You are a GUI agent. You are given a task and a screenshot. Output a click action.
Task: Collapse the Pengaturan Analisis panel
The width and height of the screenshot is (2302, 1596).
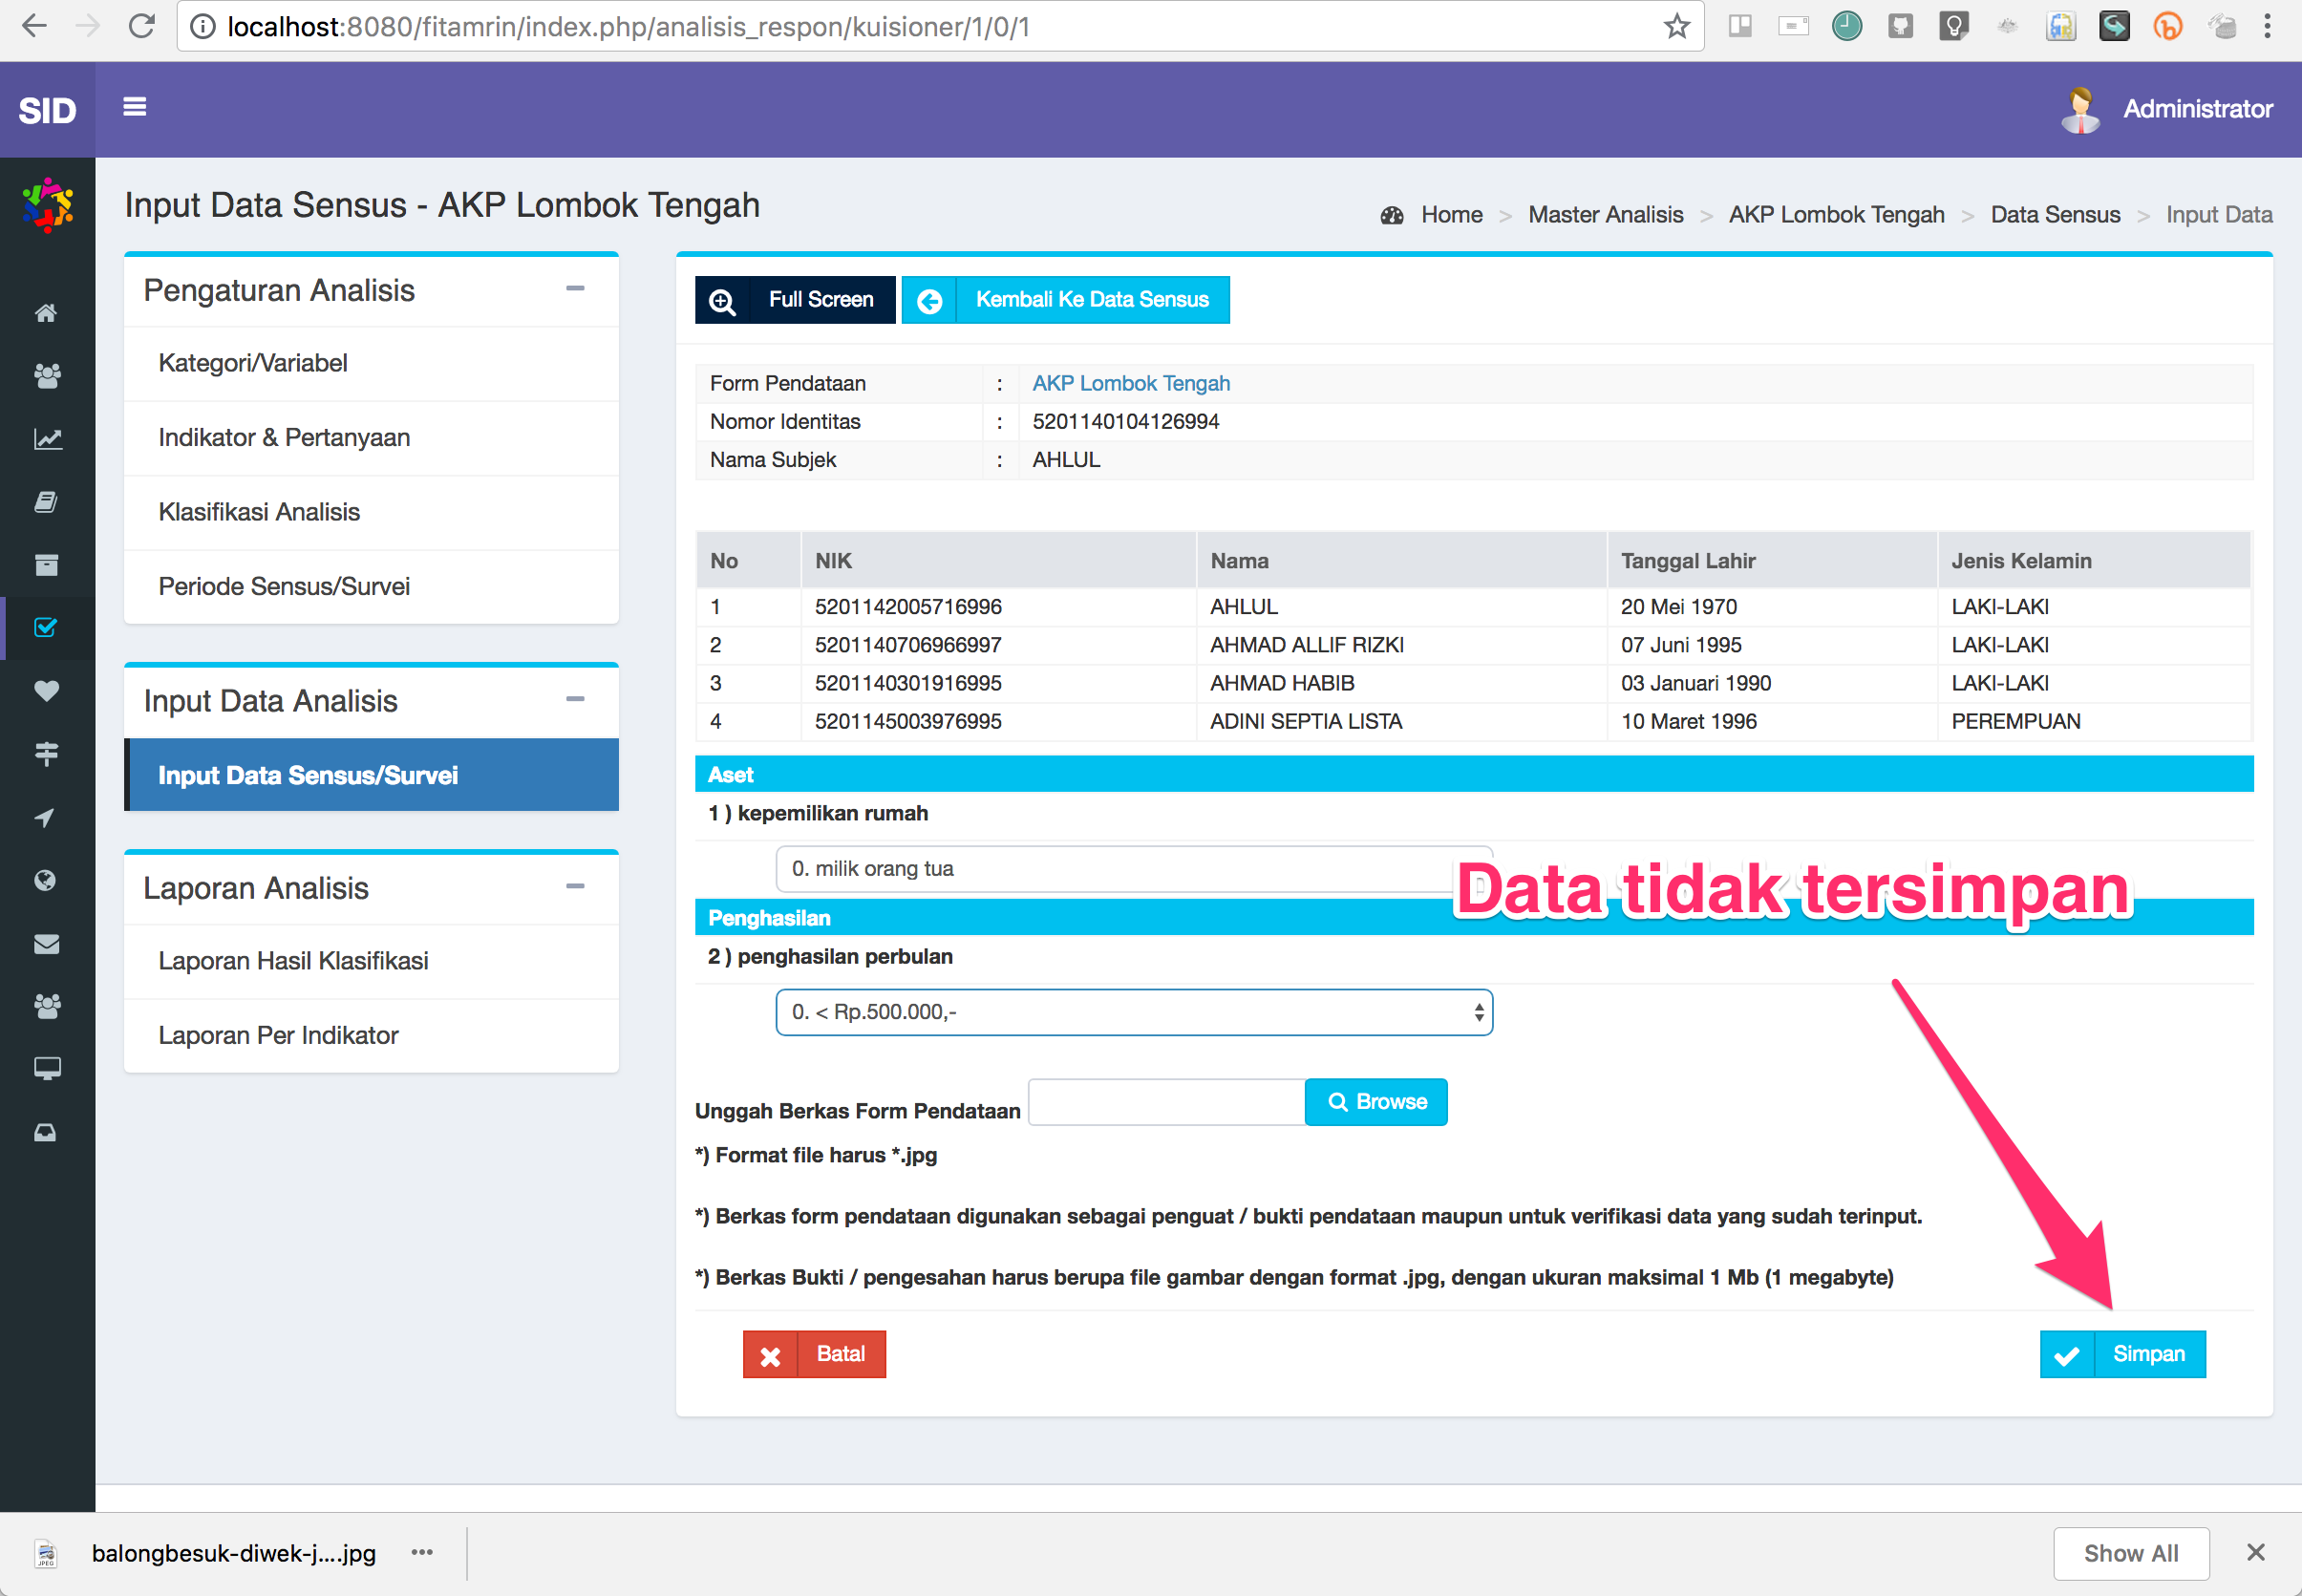(575, 289)
